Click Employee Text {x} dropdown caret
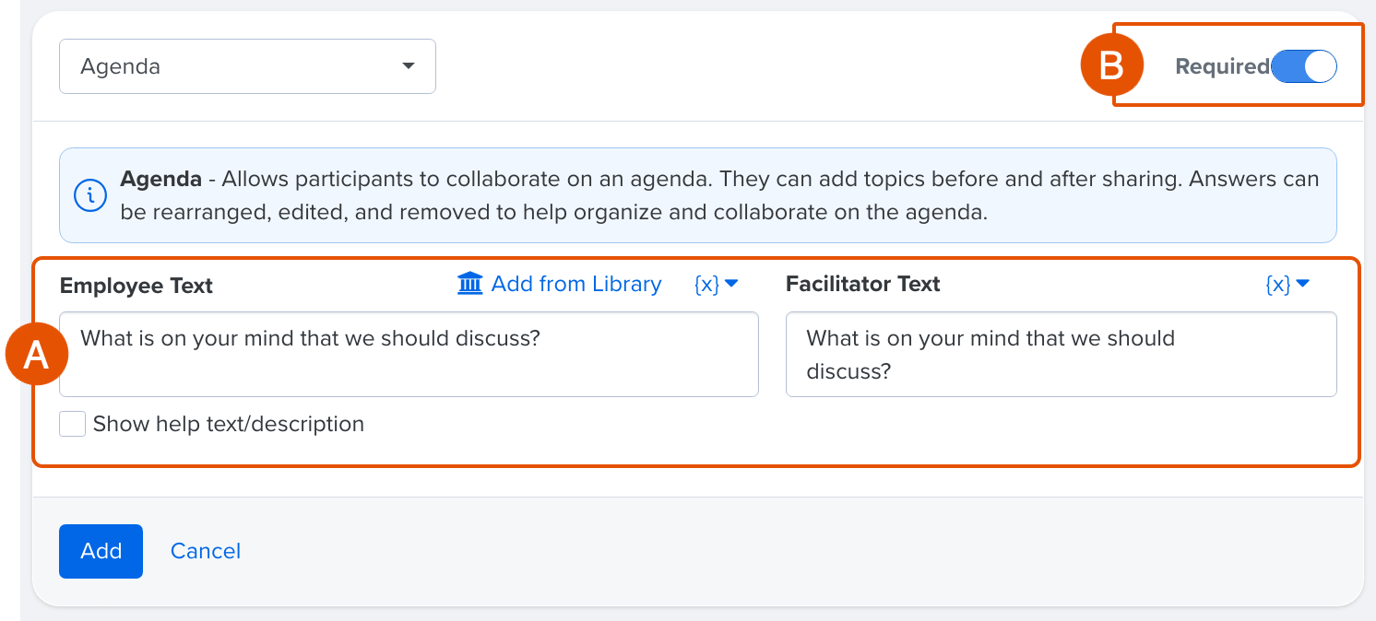Image resolution: width=1376 pixels, height=621 pixels. 731,284
